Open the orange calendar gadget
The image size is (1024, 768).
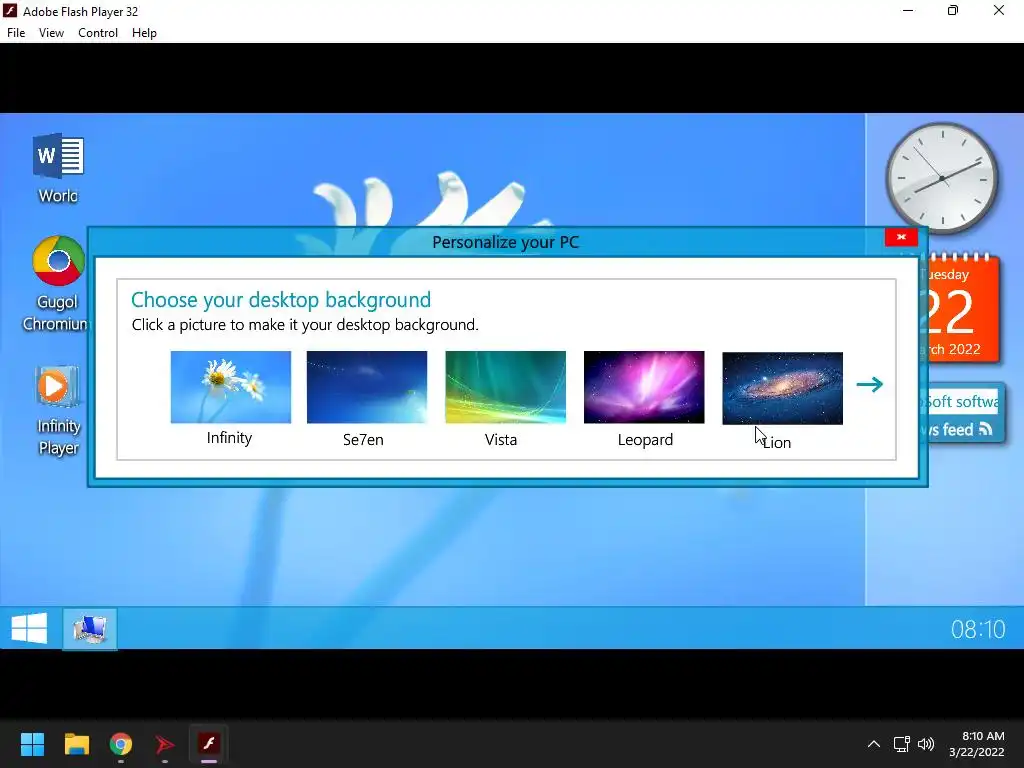click(x=959, y=308)
